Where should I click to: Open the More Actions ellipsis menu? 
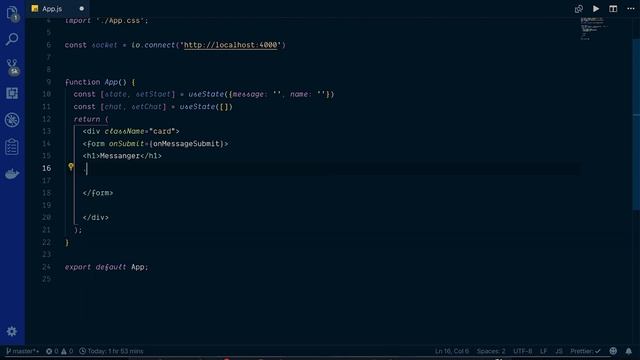coord(631,9)
